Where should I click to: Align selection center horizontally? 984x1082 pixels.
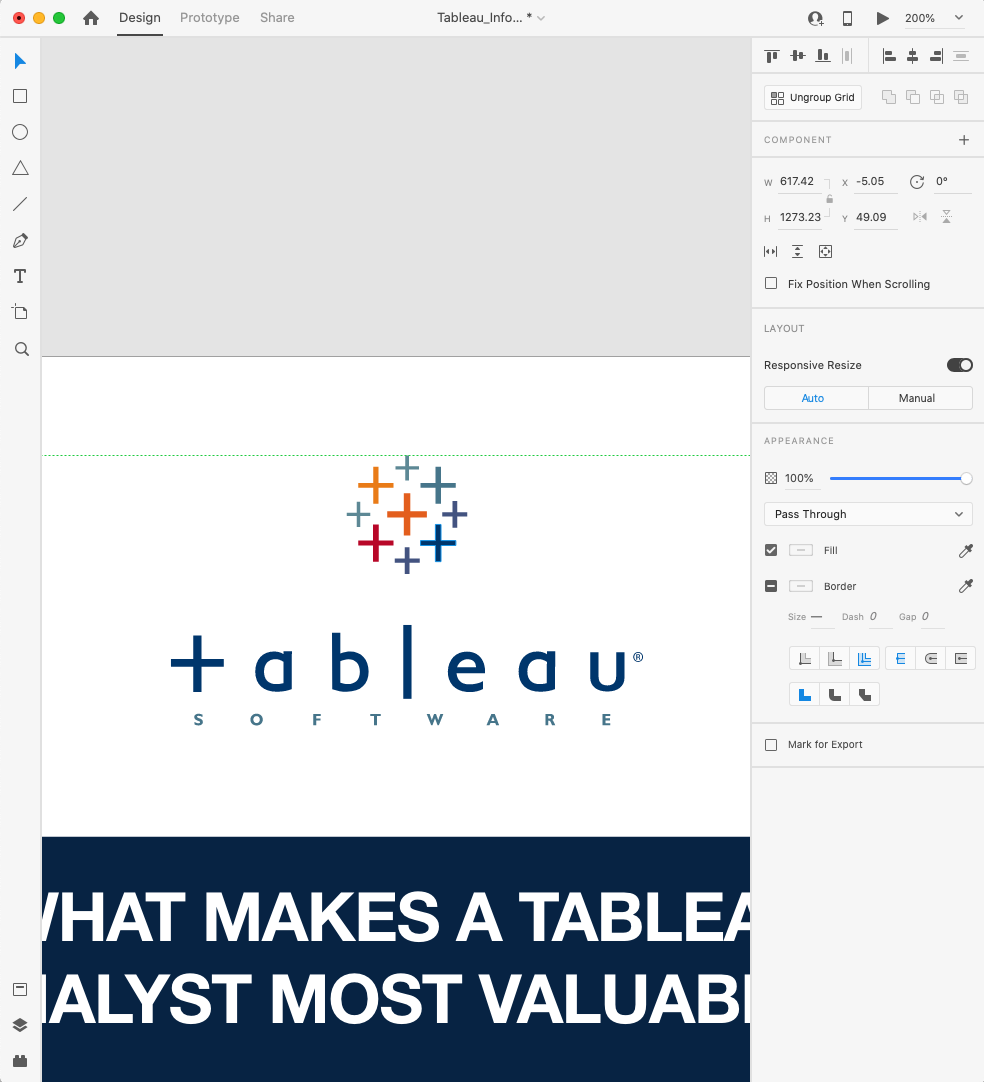pos(912,56)
